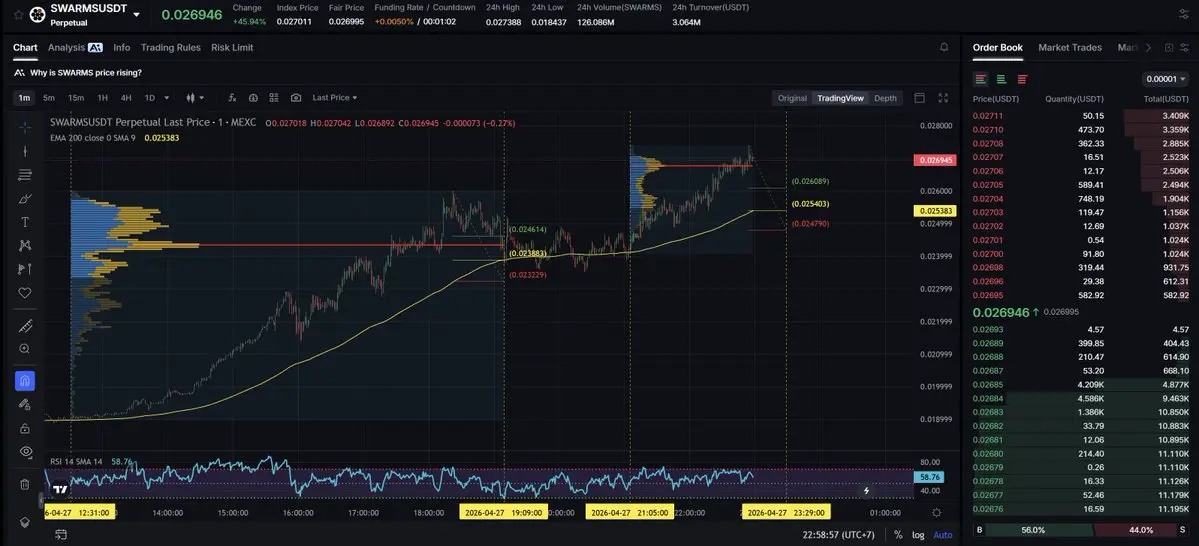Screen dimensions: 1199x546
Task: Select the text annotation tool (T)
Action: coord(24,222)
